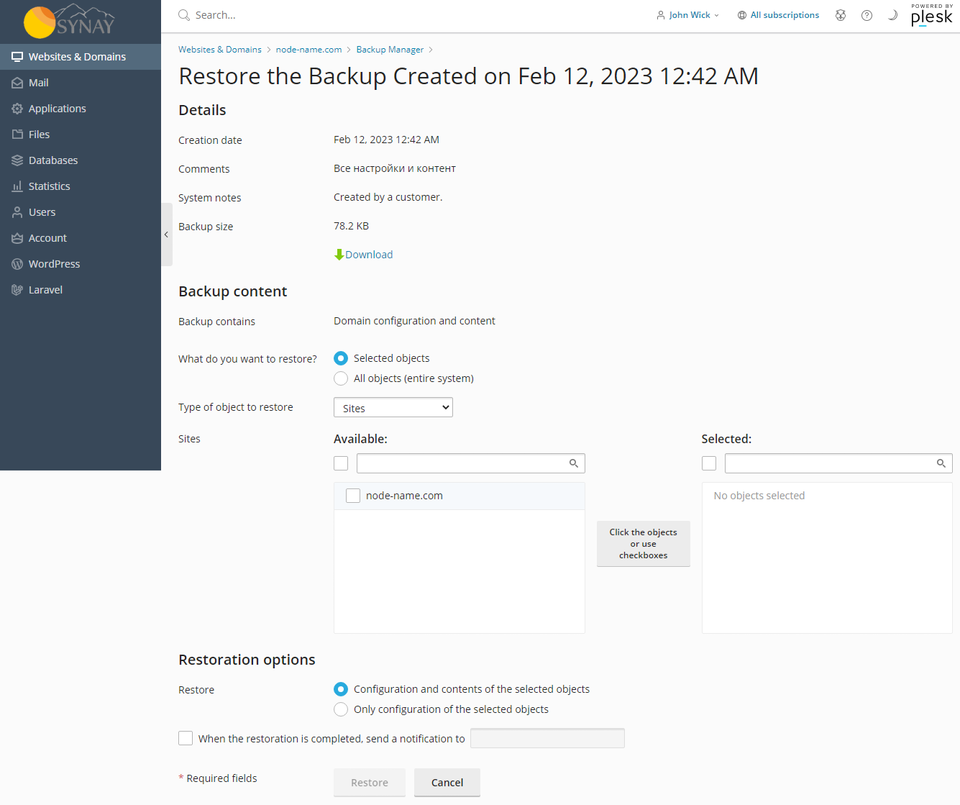
Task: Click the Files folder icon
Action: [17, 135]
